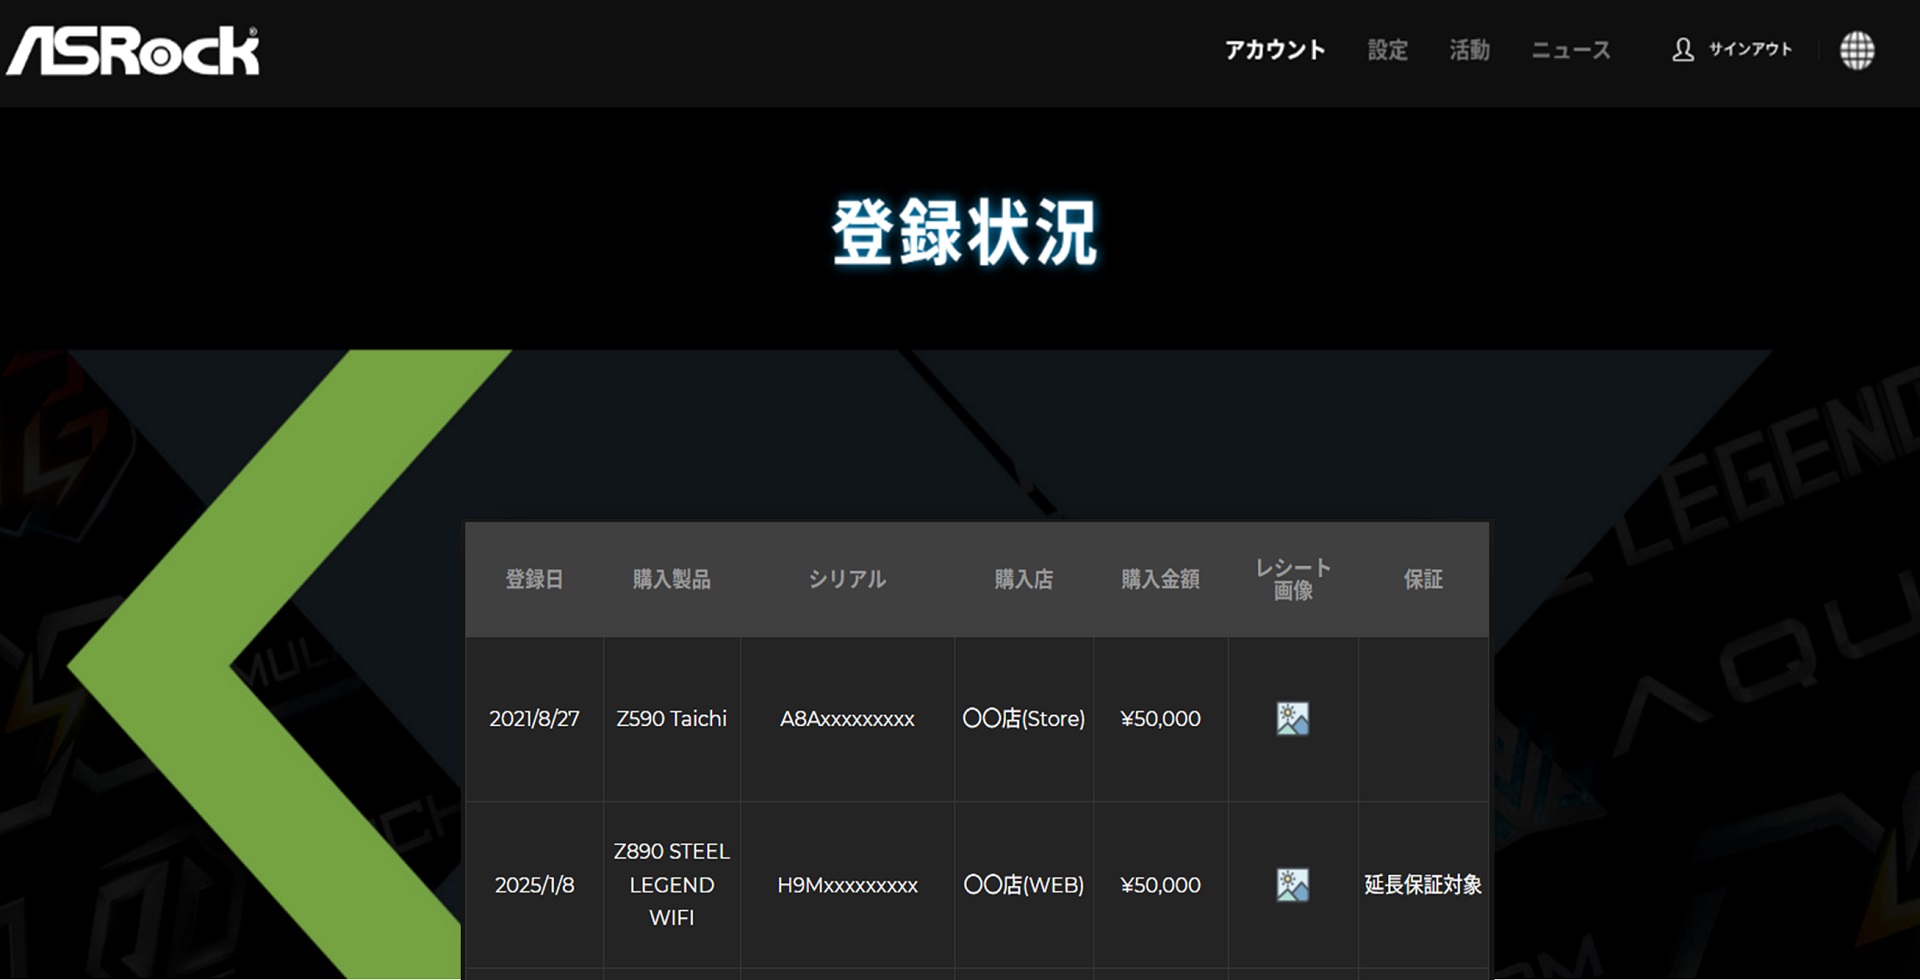This screenshot has height=980, width=1920.
Task: Click the サインアウト link
Action: click(x=1750, y=49)
